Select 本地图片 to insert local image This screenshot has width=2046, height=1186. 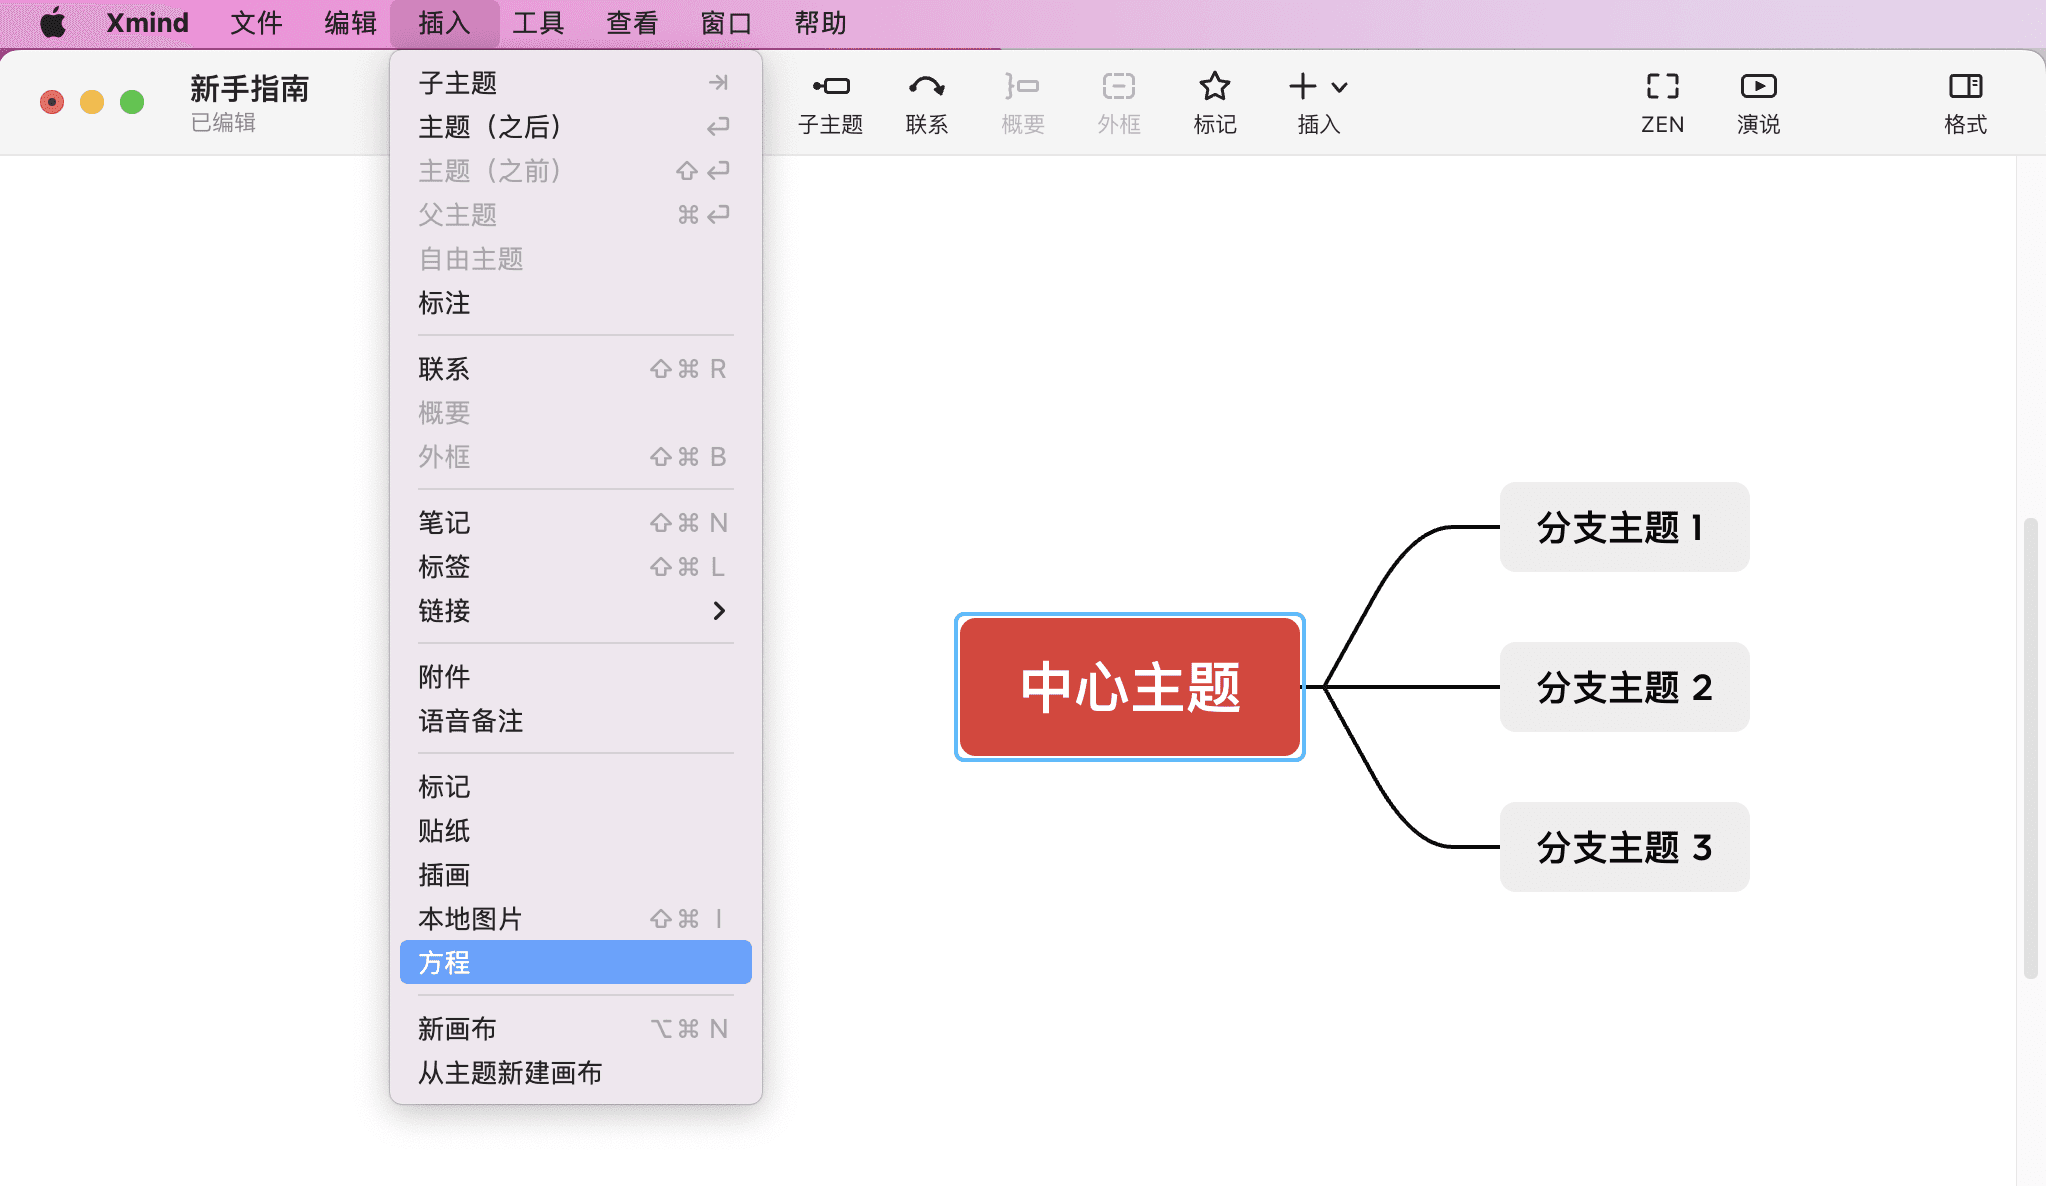coord(469,917)
